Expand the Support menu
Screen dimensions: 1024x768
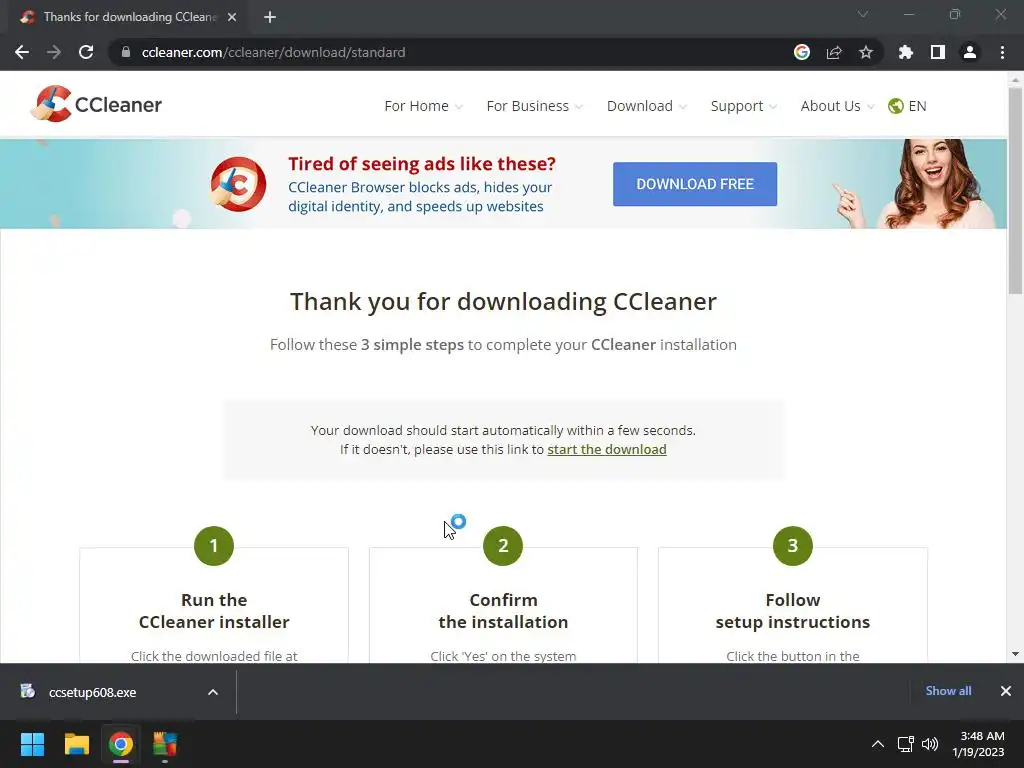(x=744, y=106)
